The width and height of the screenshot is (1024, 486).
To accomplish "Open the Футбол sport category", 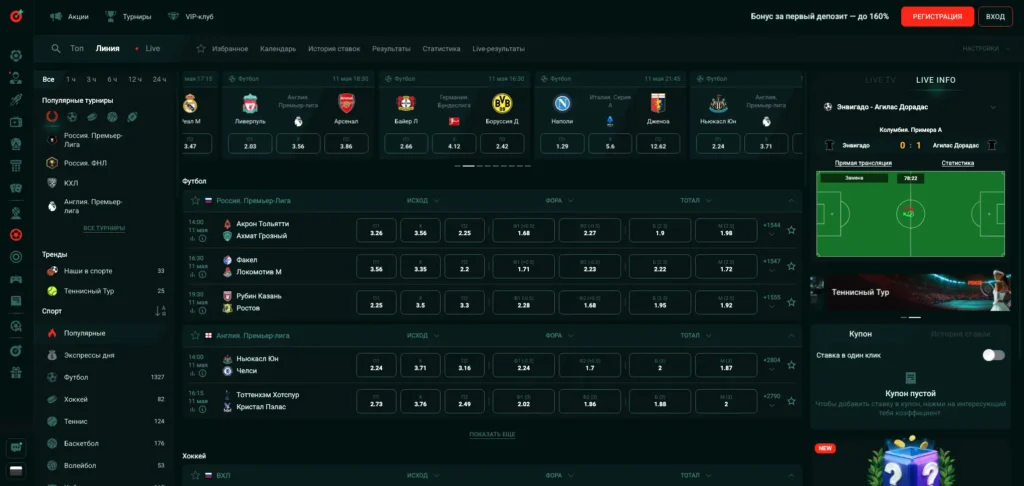I will [77, 377].
